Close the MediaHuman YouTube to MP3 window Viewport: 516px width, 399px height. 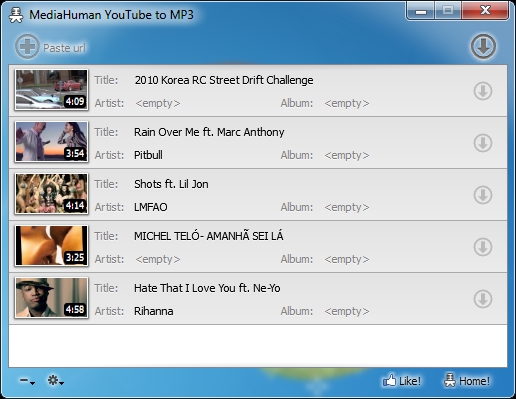coord(485,11)
